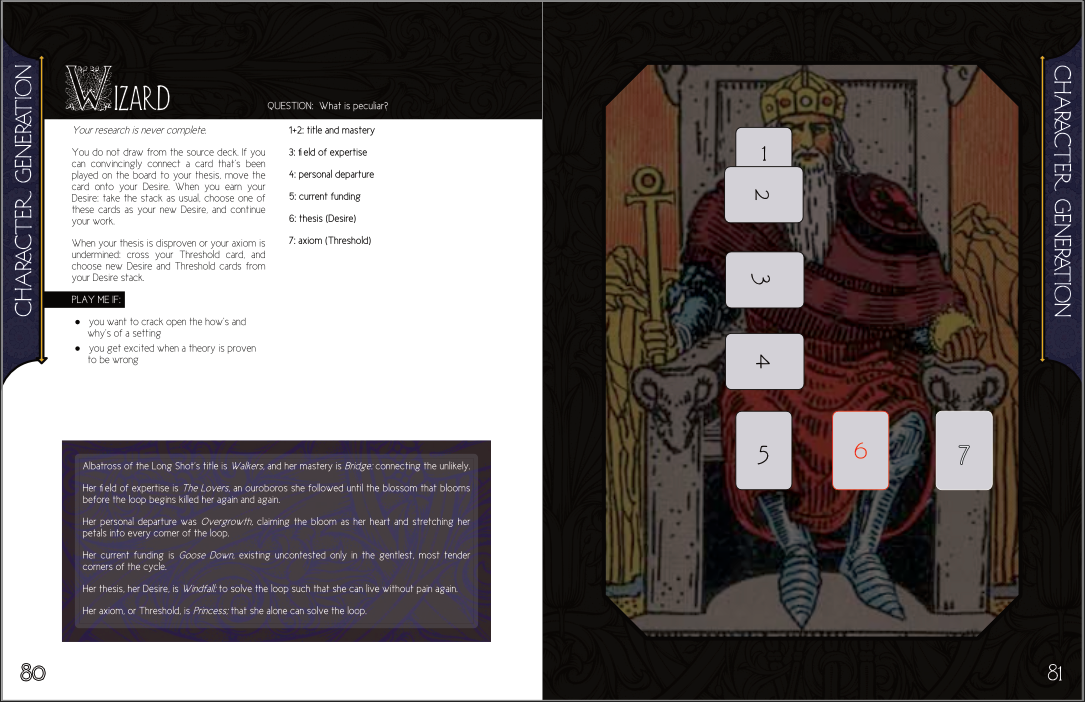
Task: Click the 'Albatross of the Long Shot's title' sentence
Action: click(x=276, y=466)
